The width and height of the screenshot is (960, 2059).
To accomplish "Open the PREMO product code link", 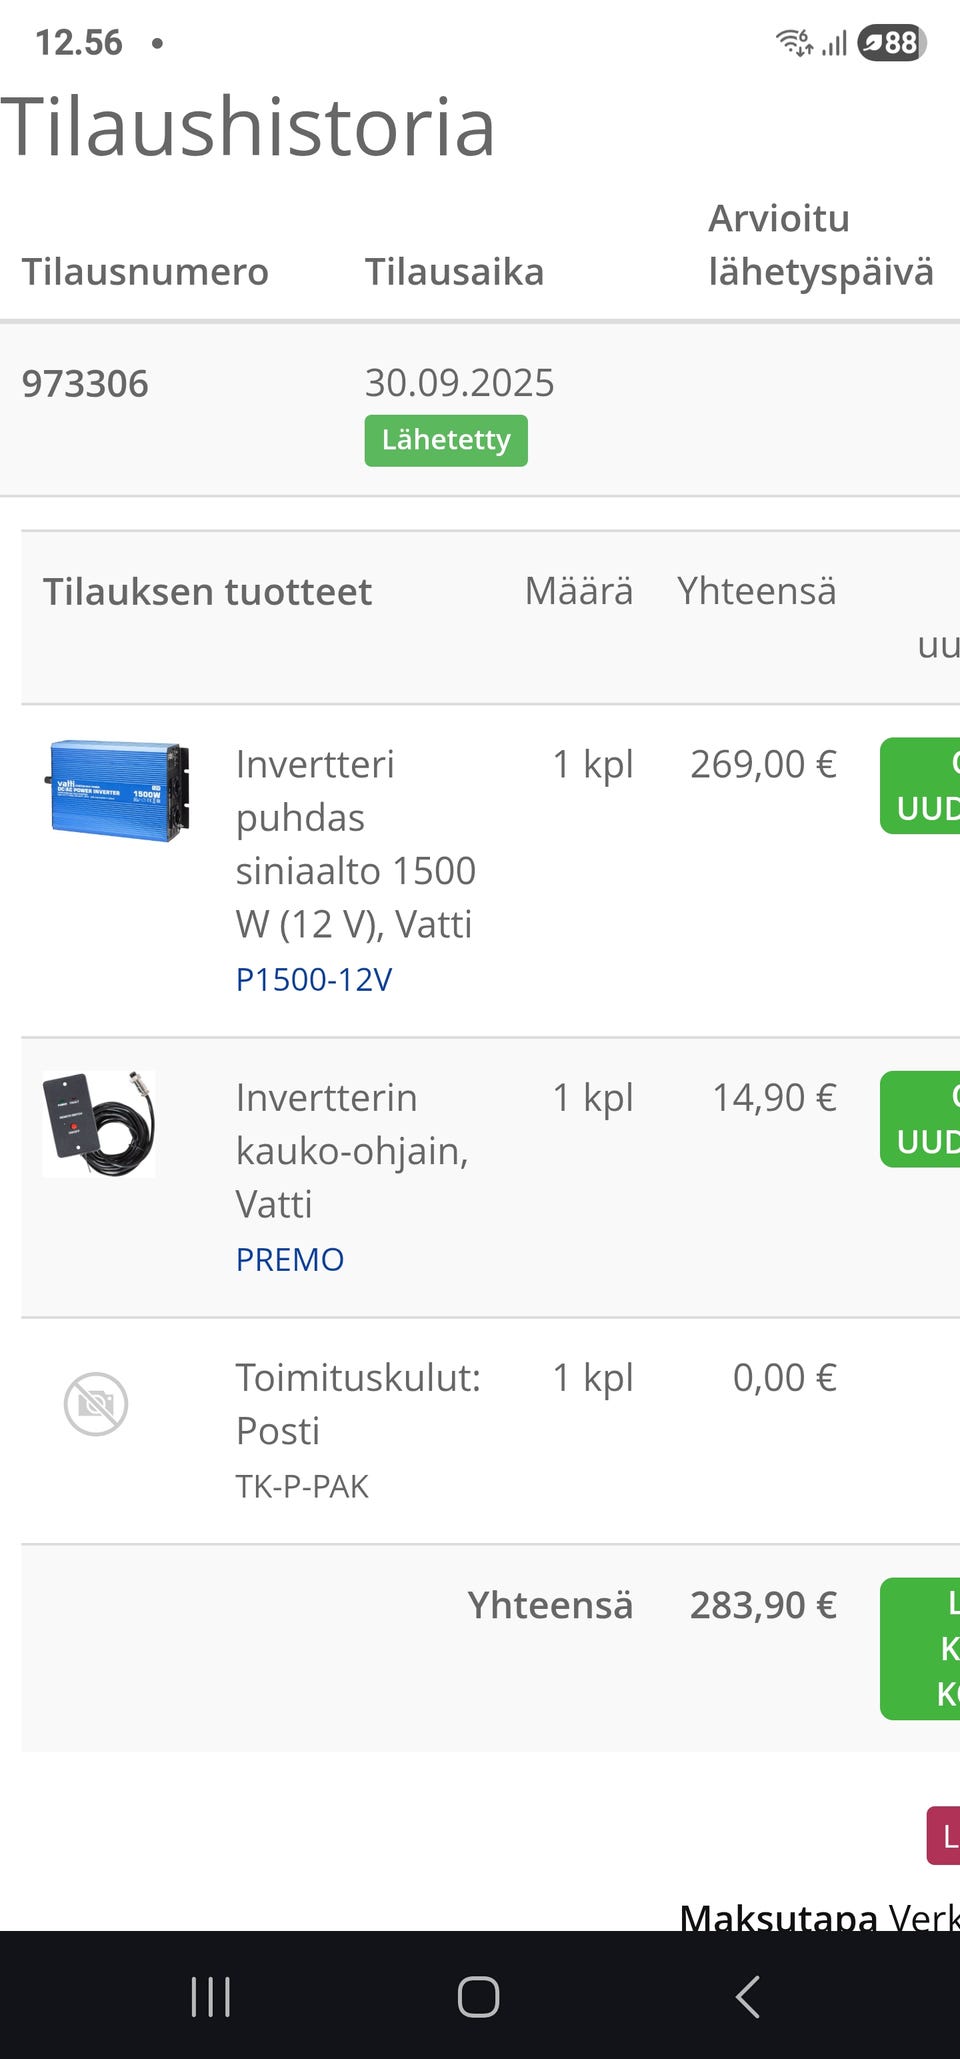I will [289, 1259].
